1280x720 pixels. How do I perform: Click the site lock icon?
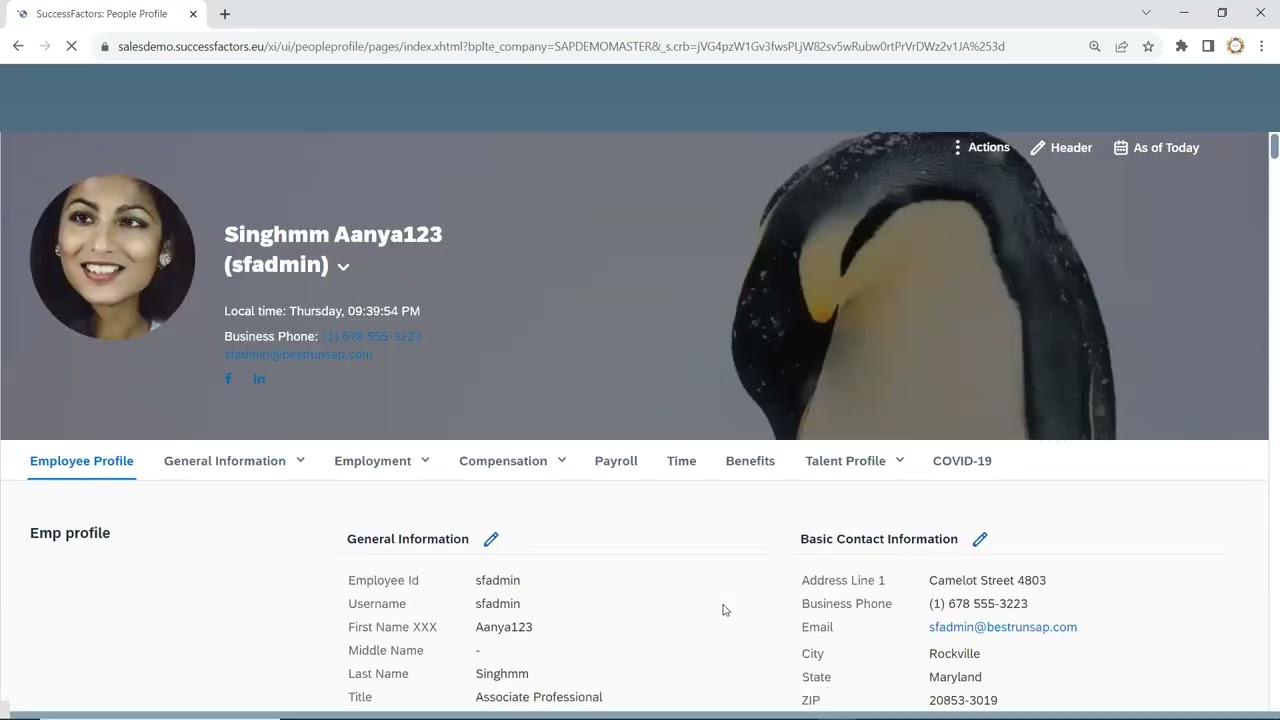pyautogui.click(x=104, y=46)
